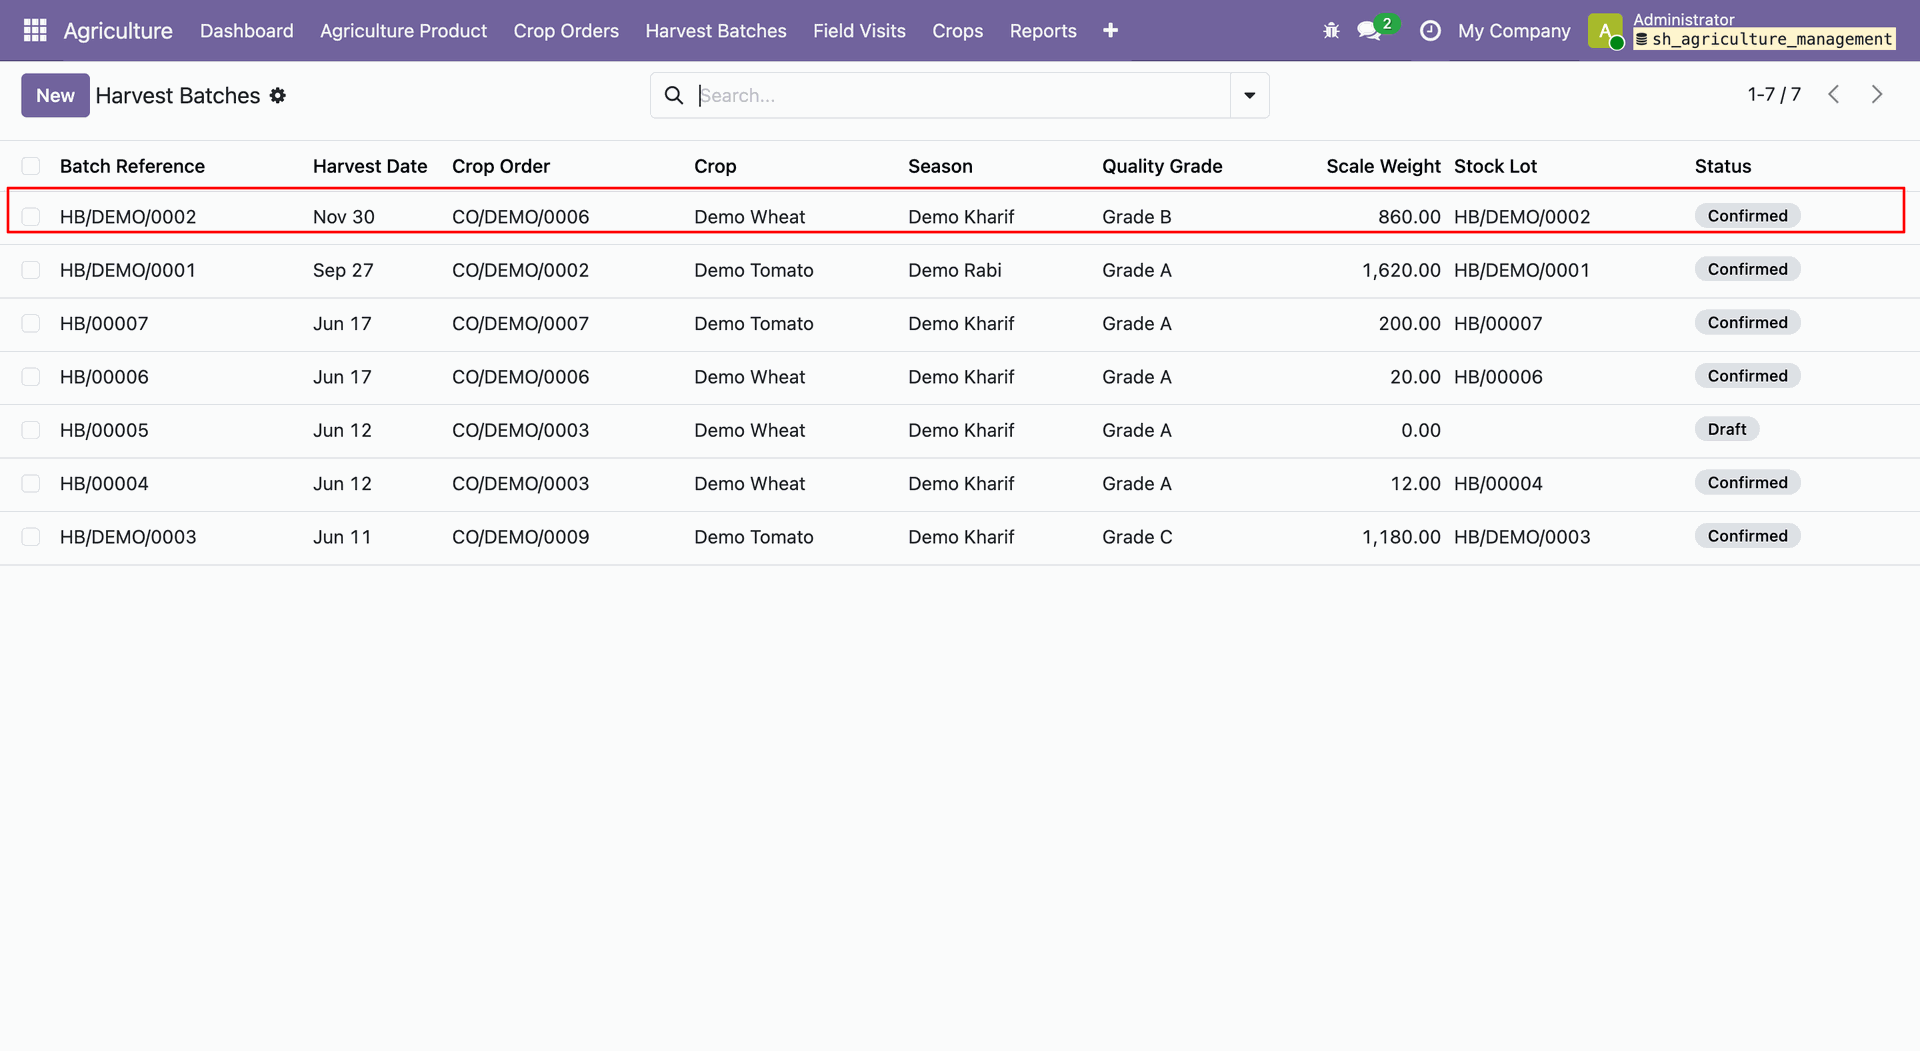The width and height of the screenshot is (1920, 1051).
Task: Check the HB/00007 row checkbox
Action: pos(31,323)
